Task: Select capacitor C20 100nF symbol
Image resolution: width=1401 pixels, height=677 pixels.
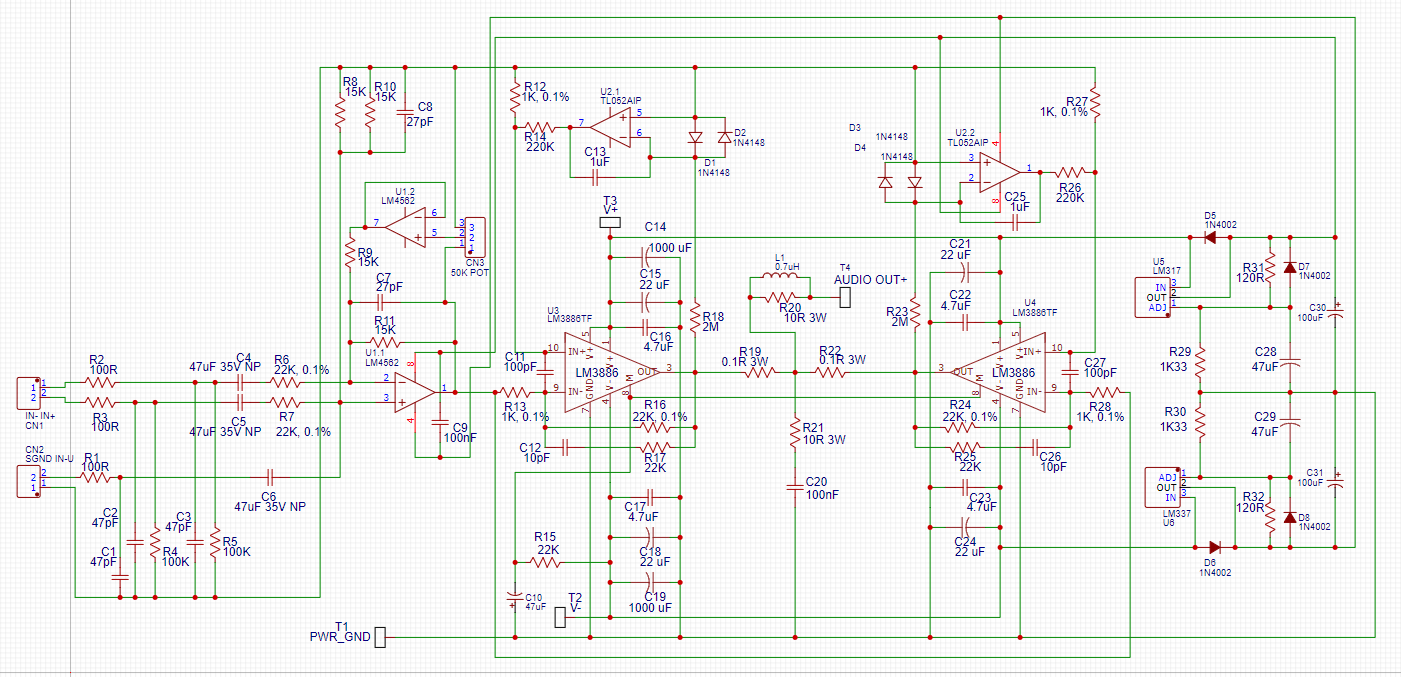Action: point(795,486)
